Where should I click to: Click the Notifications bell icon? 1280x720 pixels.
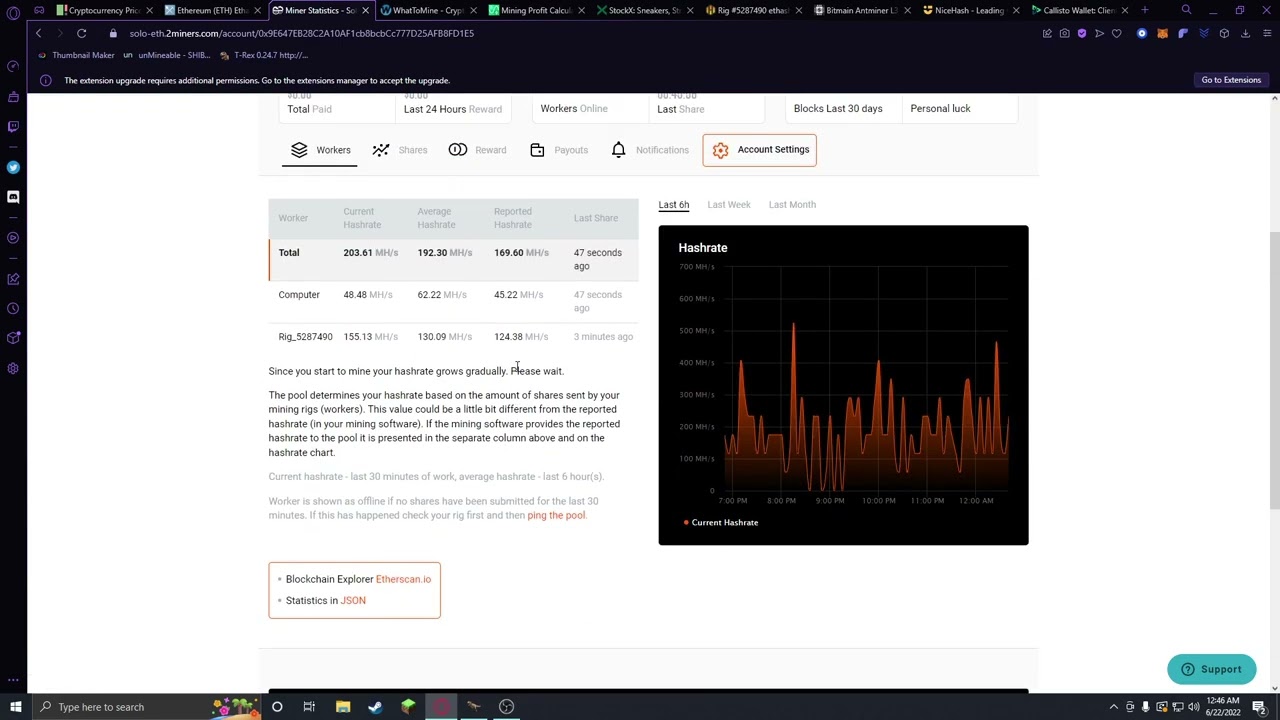tap(618, 150)
